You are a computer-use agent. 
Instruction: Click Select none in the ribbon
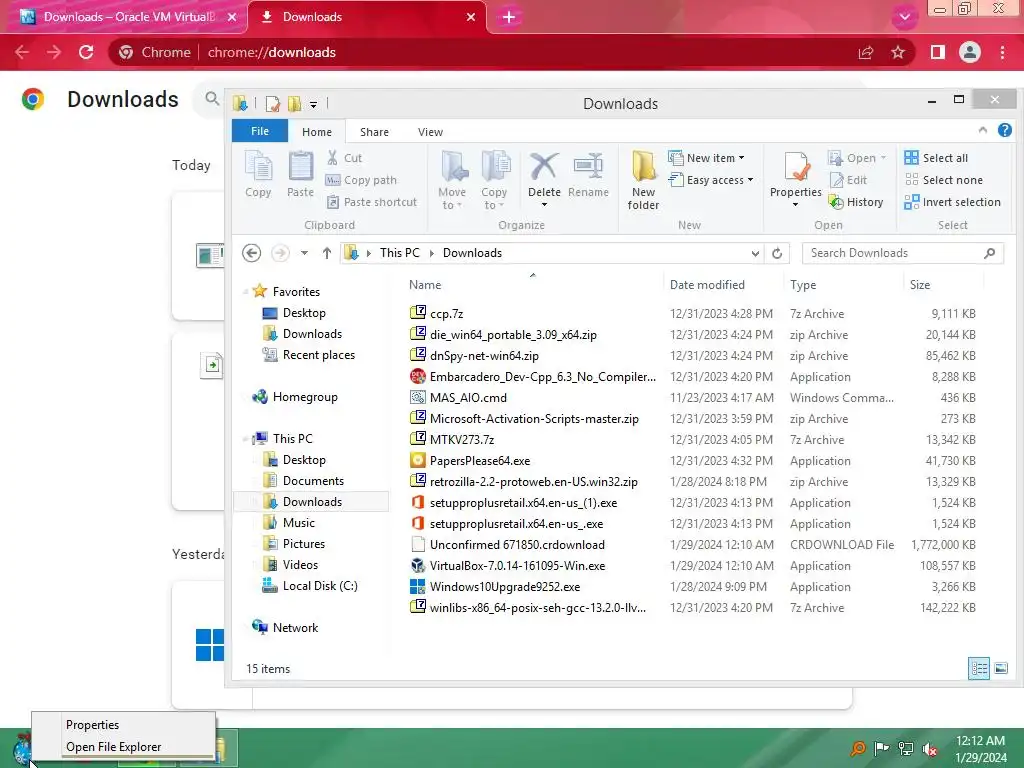pos(944,180)
